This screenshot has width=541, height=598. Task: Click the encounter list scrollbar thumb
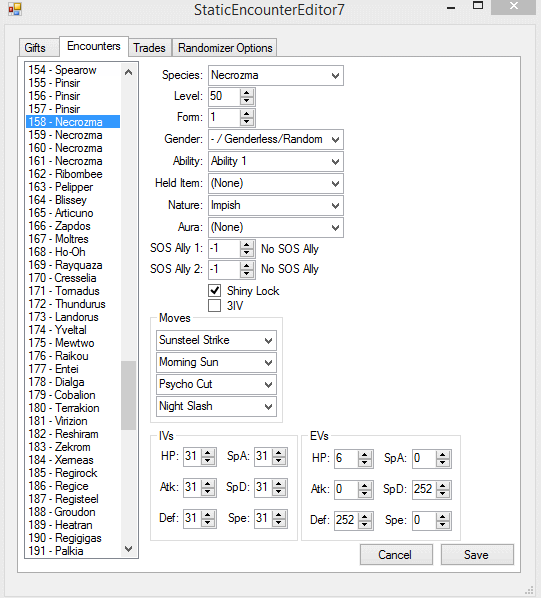pyautogui.click(x=128, y=395)
